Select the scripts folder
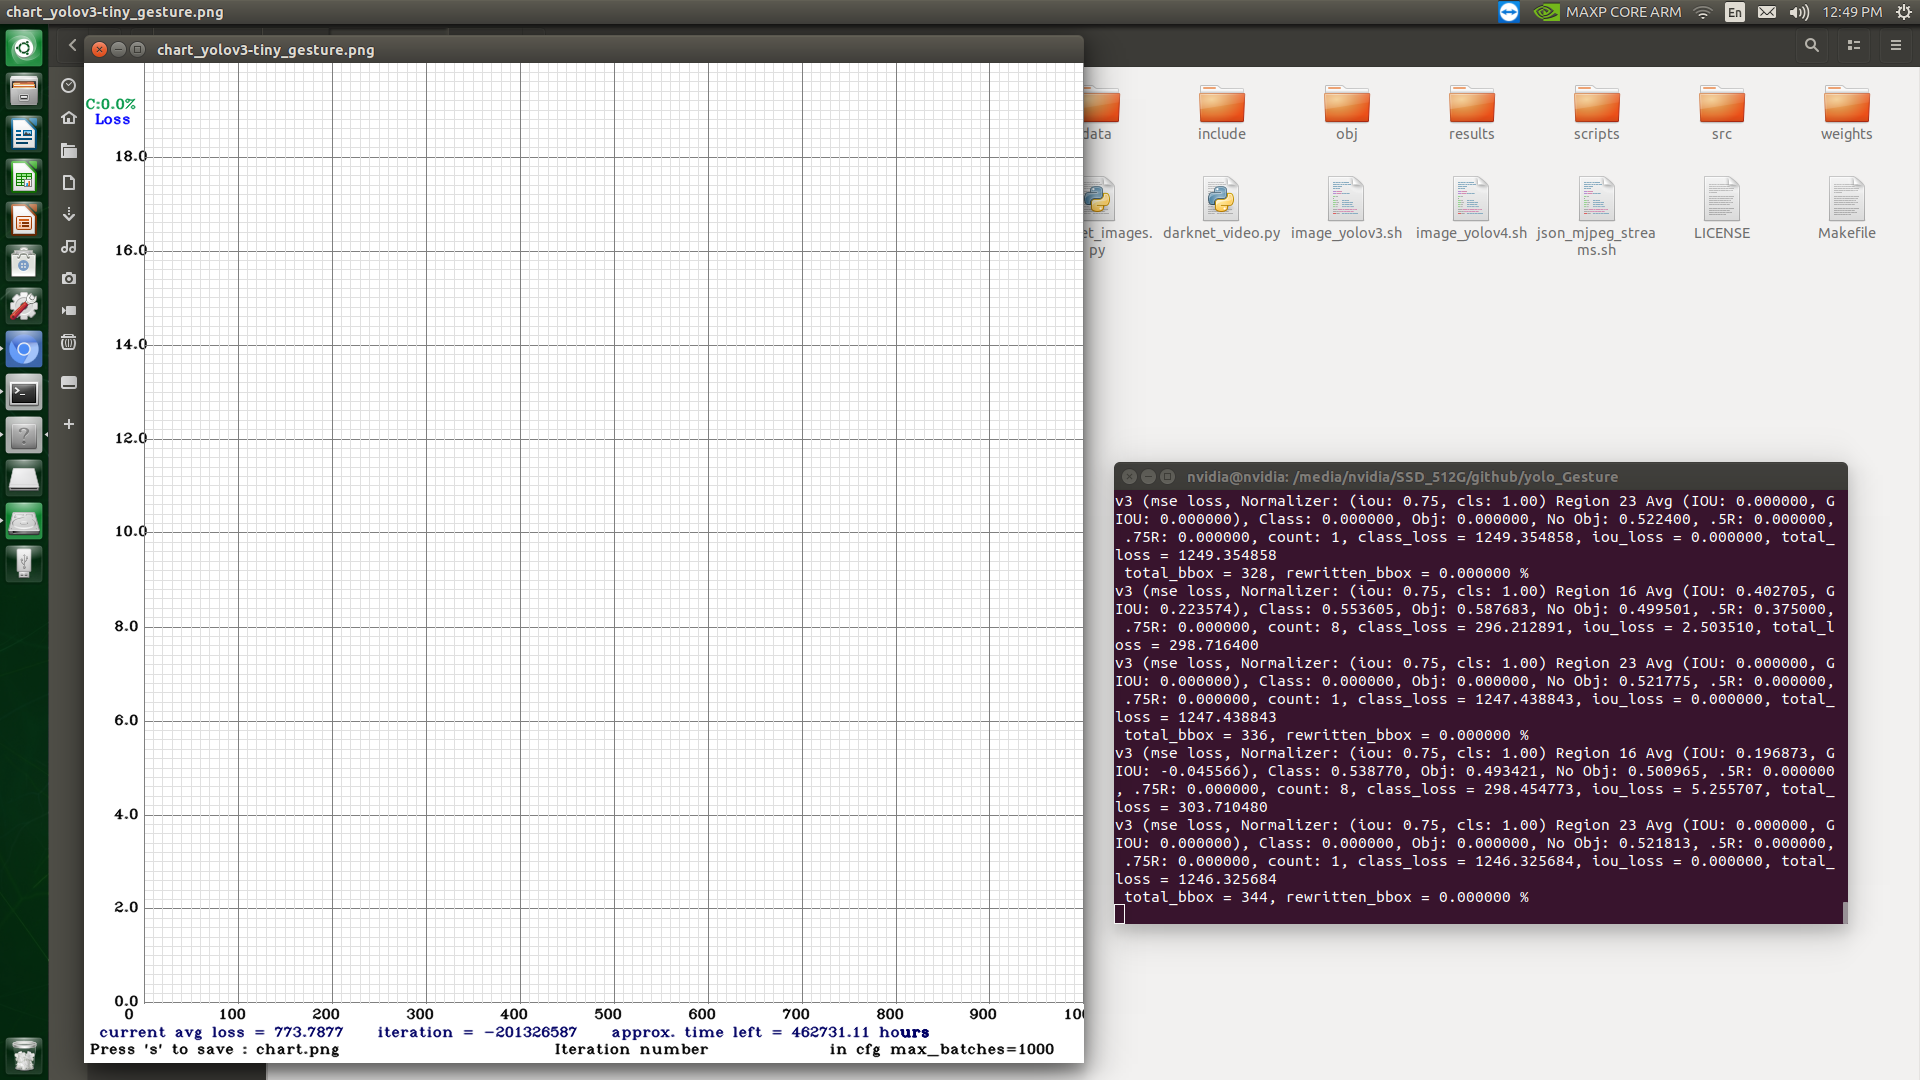 [1597, 113]
